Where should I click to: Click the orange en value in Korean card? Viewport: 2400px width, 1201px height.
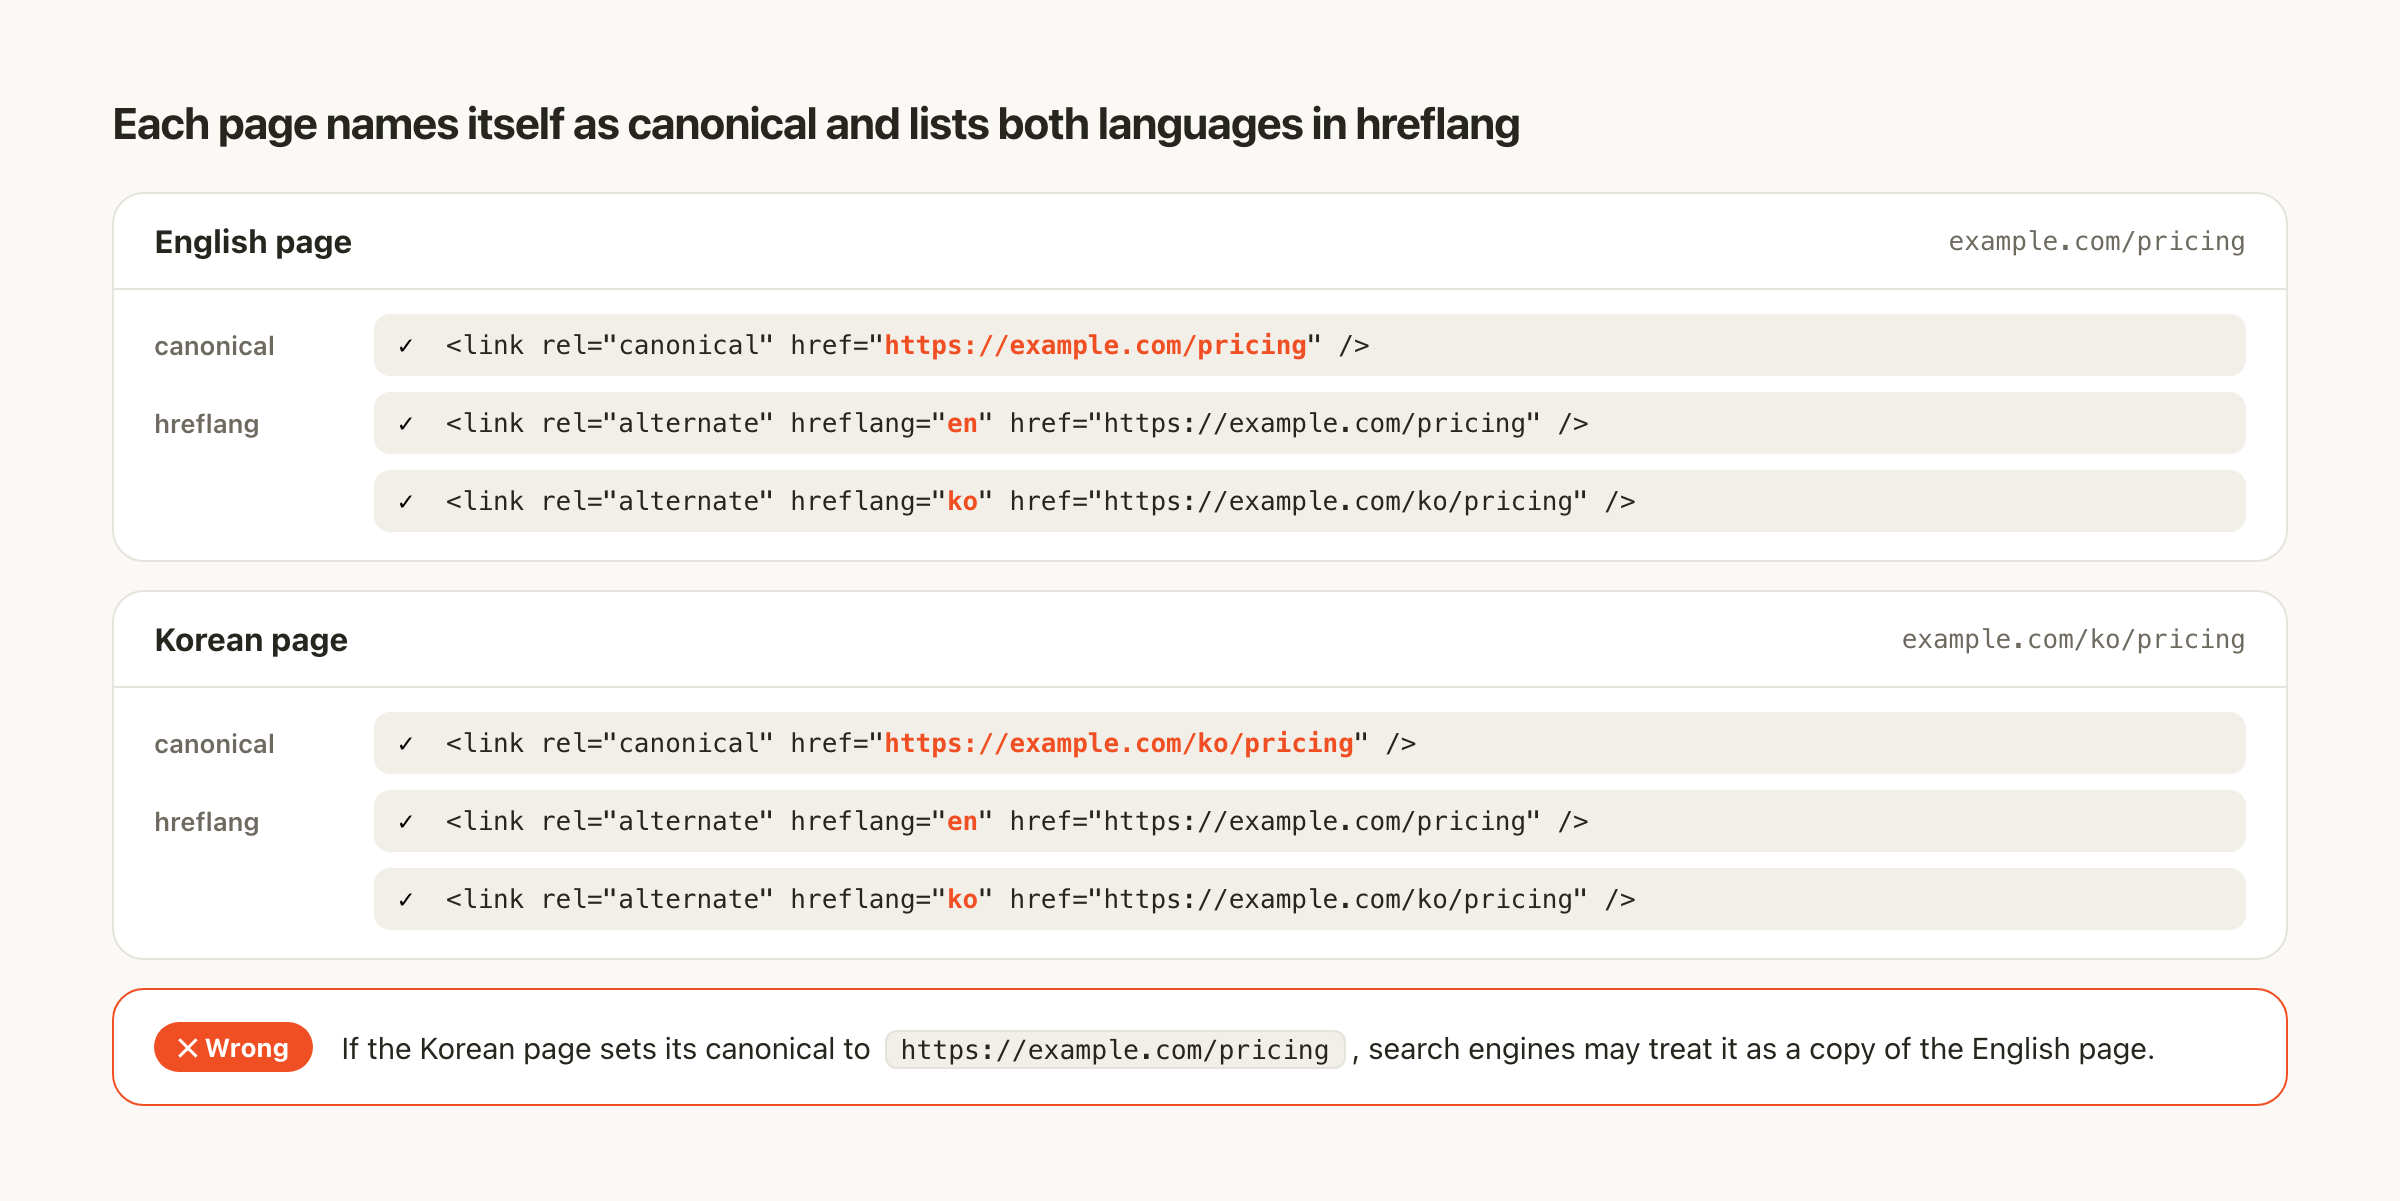click(x=962, y=822)
